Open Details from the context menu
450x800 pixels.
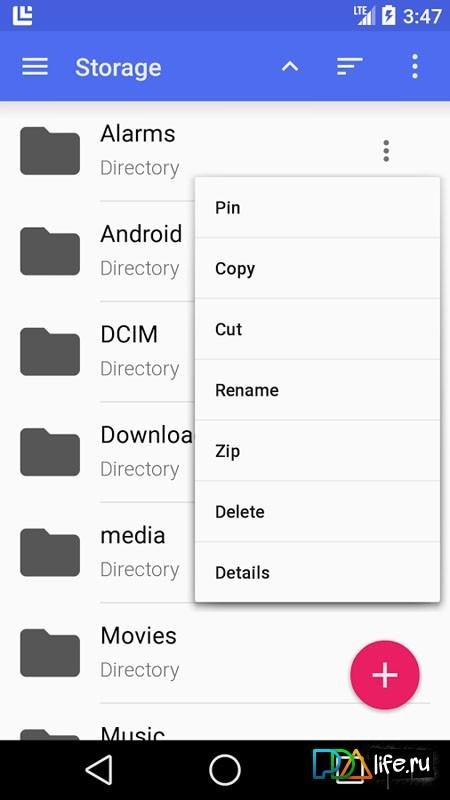tap(317, 572)
